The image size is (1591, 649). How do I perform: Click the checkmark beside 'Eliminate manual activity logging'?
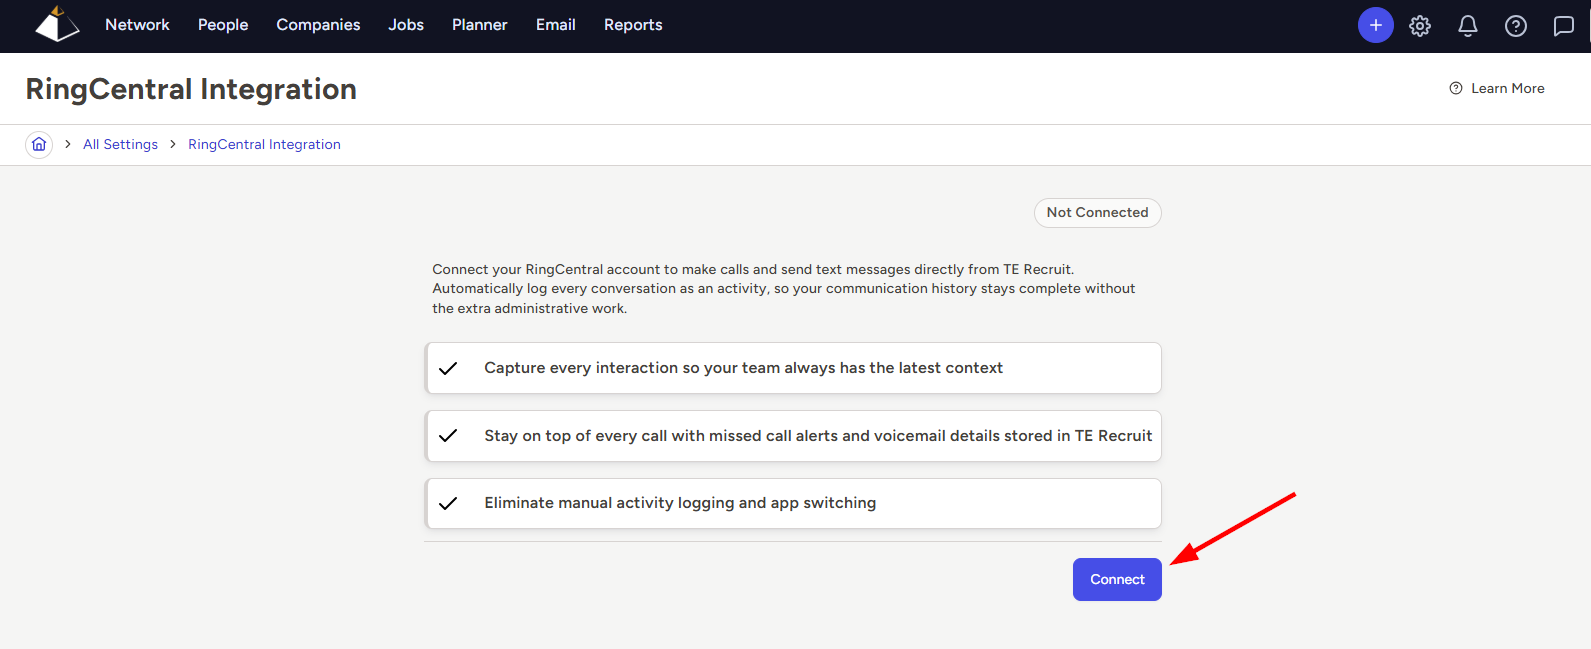point(448,503)
